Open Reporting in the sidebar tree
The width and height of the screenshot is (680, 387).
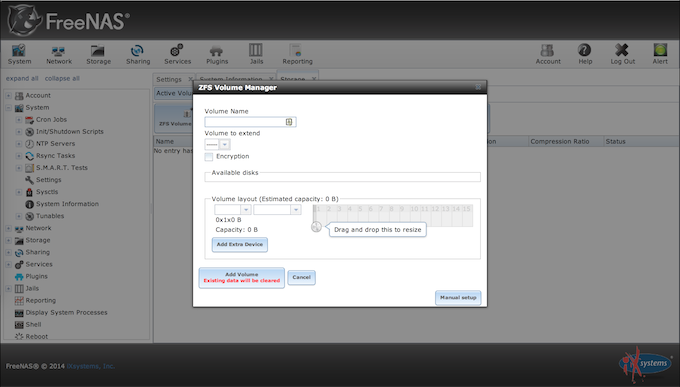pos(40,300)
